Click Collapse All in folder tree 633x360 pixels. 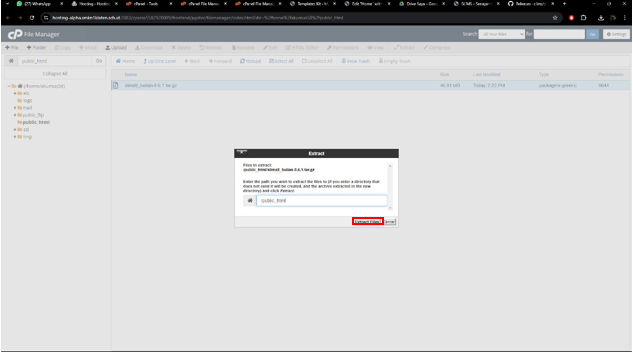[x=55, y=74]
